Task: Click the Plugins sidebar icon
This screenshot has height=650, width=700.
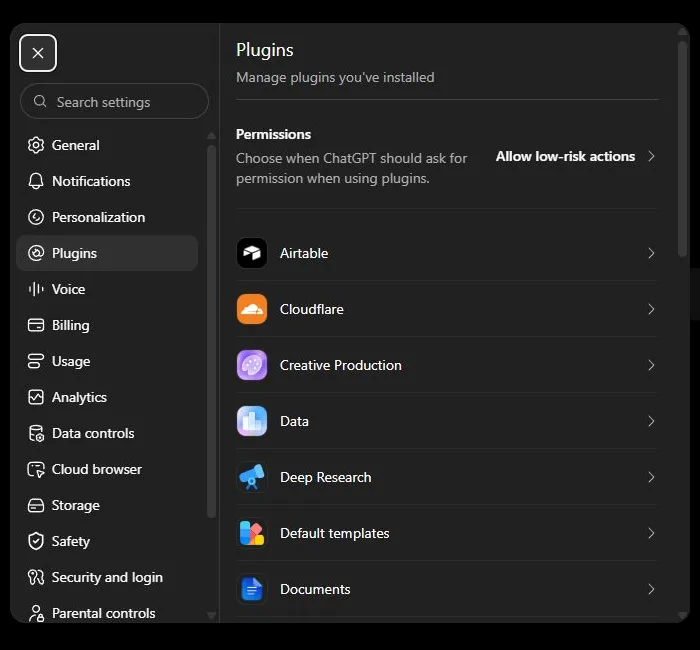Action: 36,253
